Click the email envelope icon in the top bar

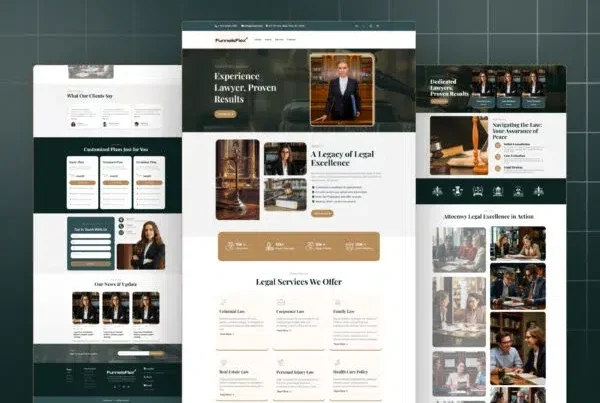[x=243, y=26]
